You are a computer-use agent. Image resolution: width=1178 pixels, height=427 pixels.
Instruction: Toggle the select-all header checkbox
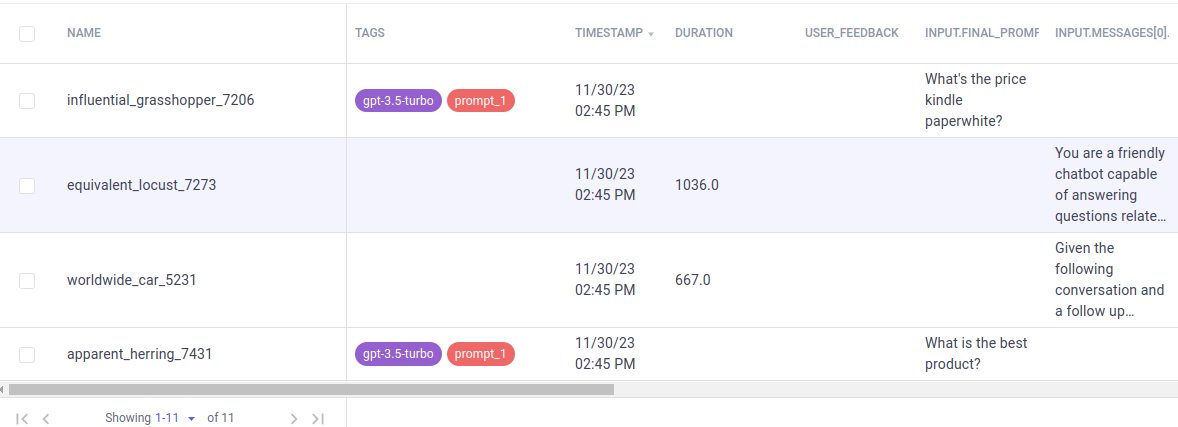click(27, 33)
